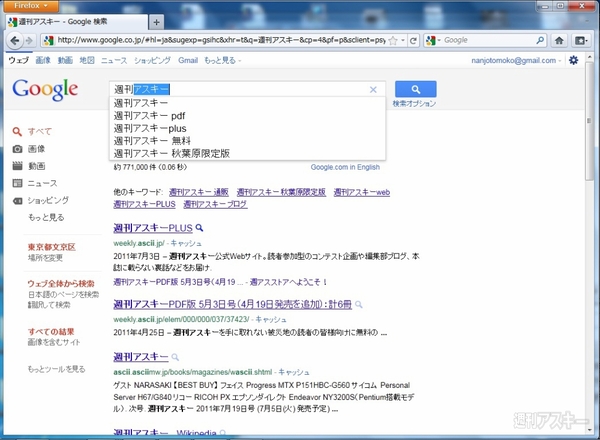The width and height of the screenshot is (600, 440).
Task: Open 動画 in Google top navigation
Action: click(x=65, y=60)
